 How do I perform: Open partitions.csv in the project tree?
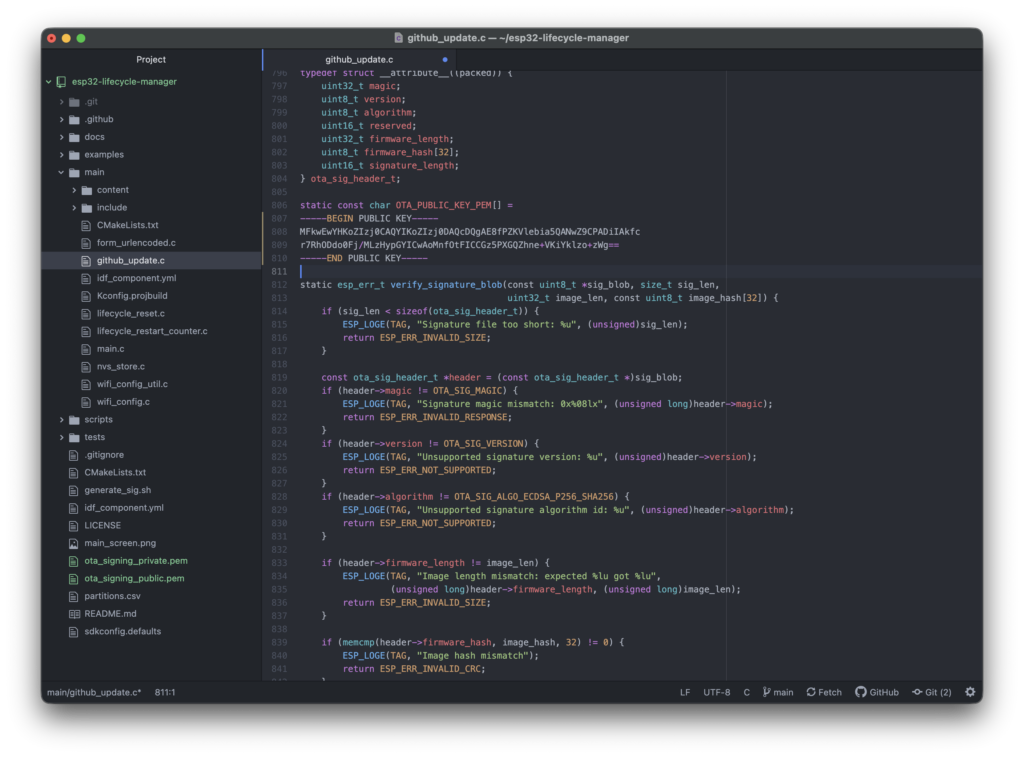pos(112,596)
